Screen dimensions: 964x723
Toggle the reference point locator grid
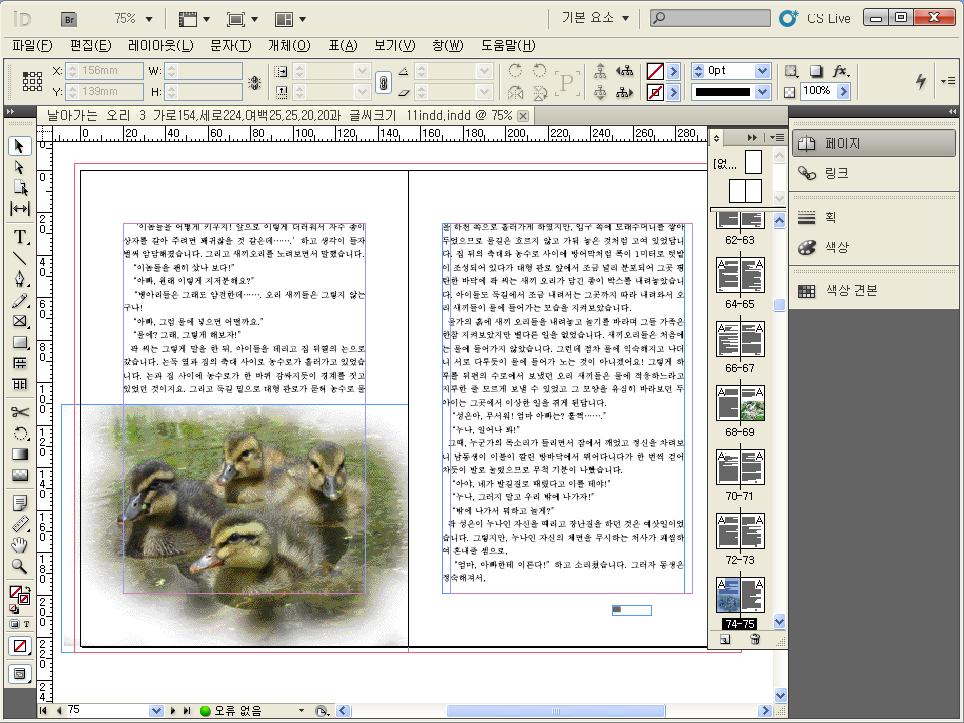pos(32,81)
